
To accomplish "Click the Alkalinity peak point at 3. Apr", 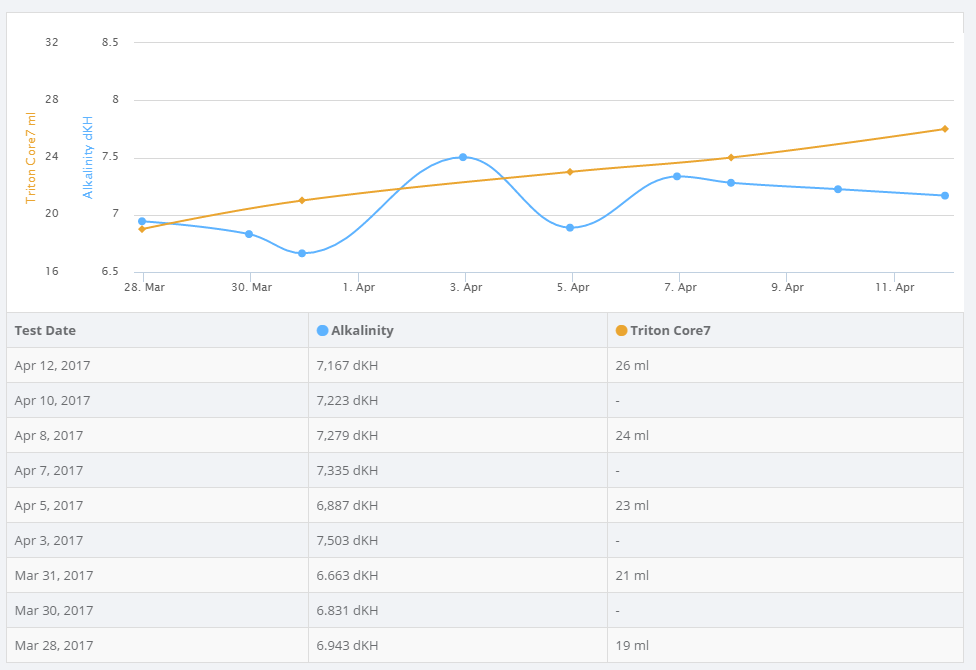I will point(463,158).
